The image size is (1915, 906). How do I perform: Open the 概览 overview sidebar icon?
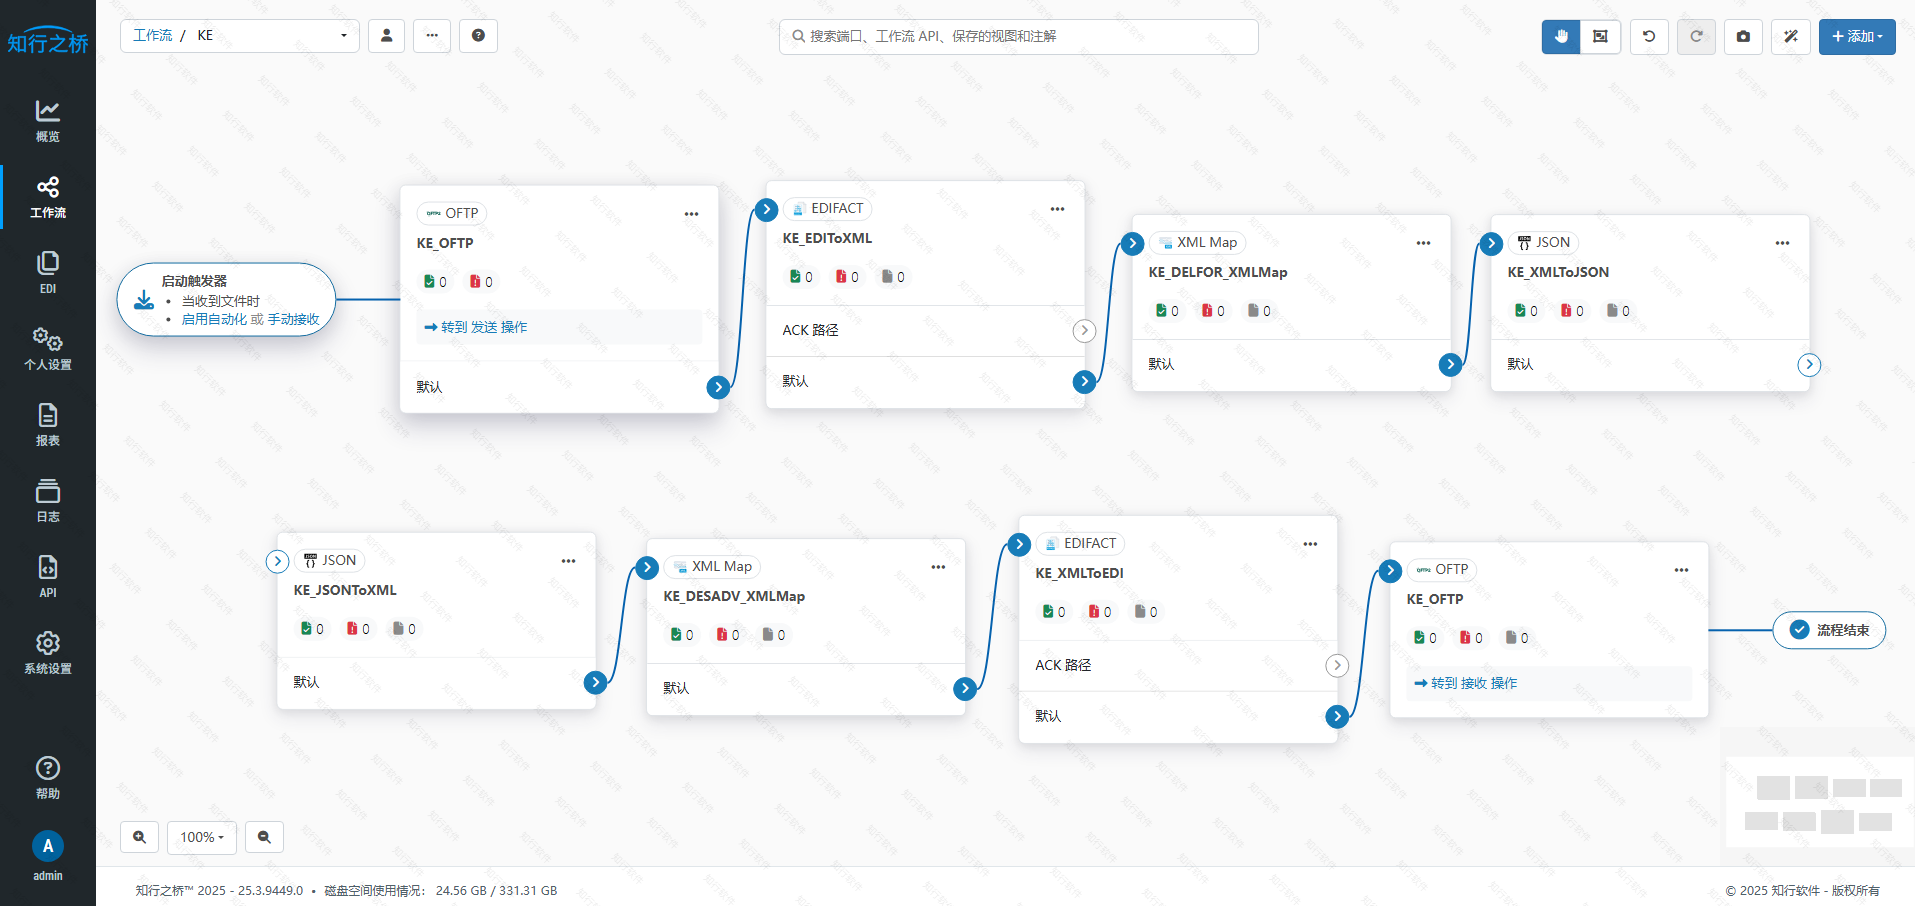47,120
